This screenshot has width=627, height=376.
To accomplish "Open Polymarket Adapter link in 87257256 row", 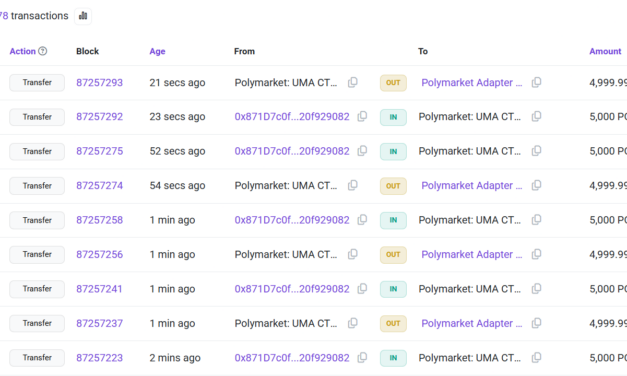I will [471, 254].
